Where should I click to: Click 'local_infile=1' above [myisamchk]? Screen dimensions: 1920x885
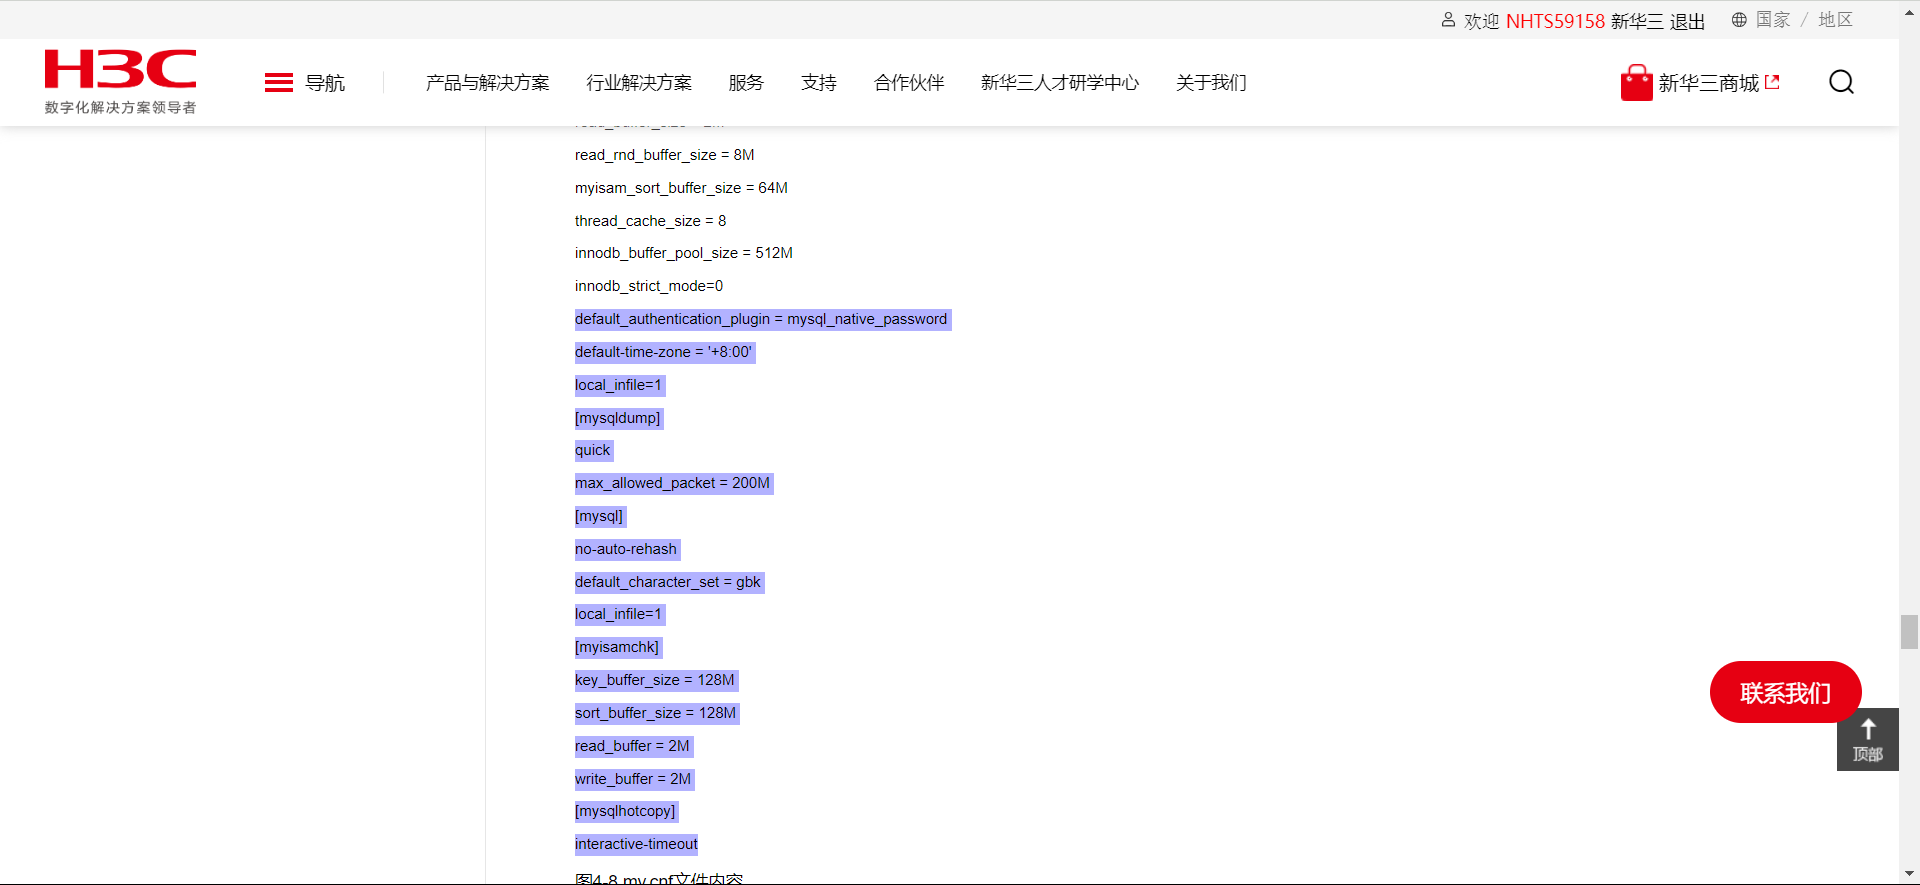point(618,614)
